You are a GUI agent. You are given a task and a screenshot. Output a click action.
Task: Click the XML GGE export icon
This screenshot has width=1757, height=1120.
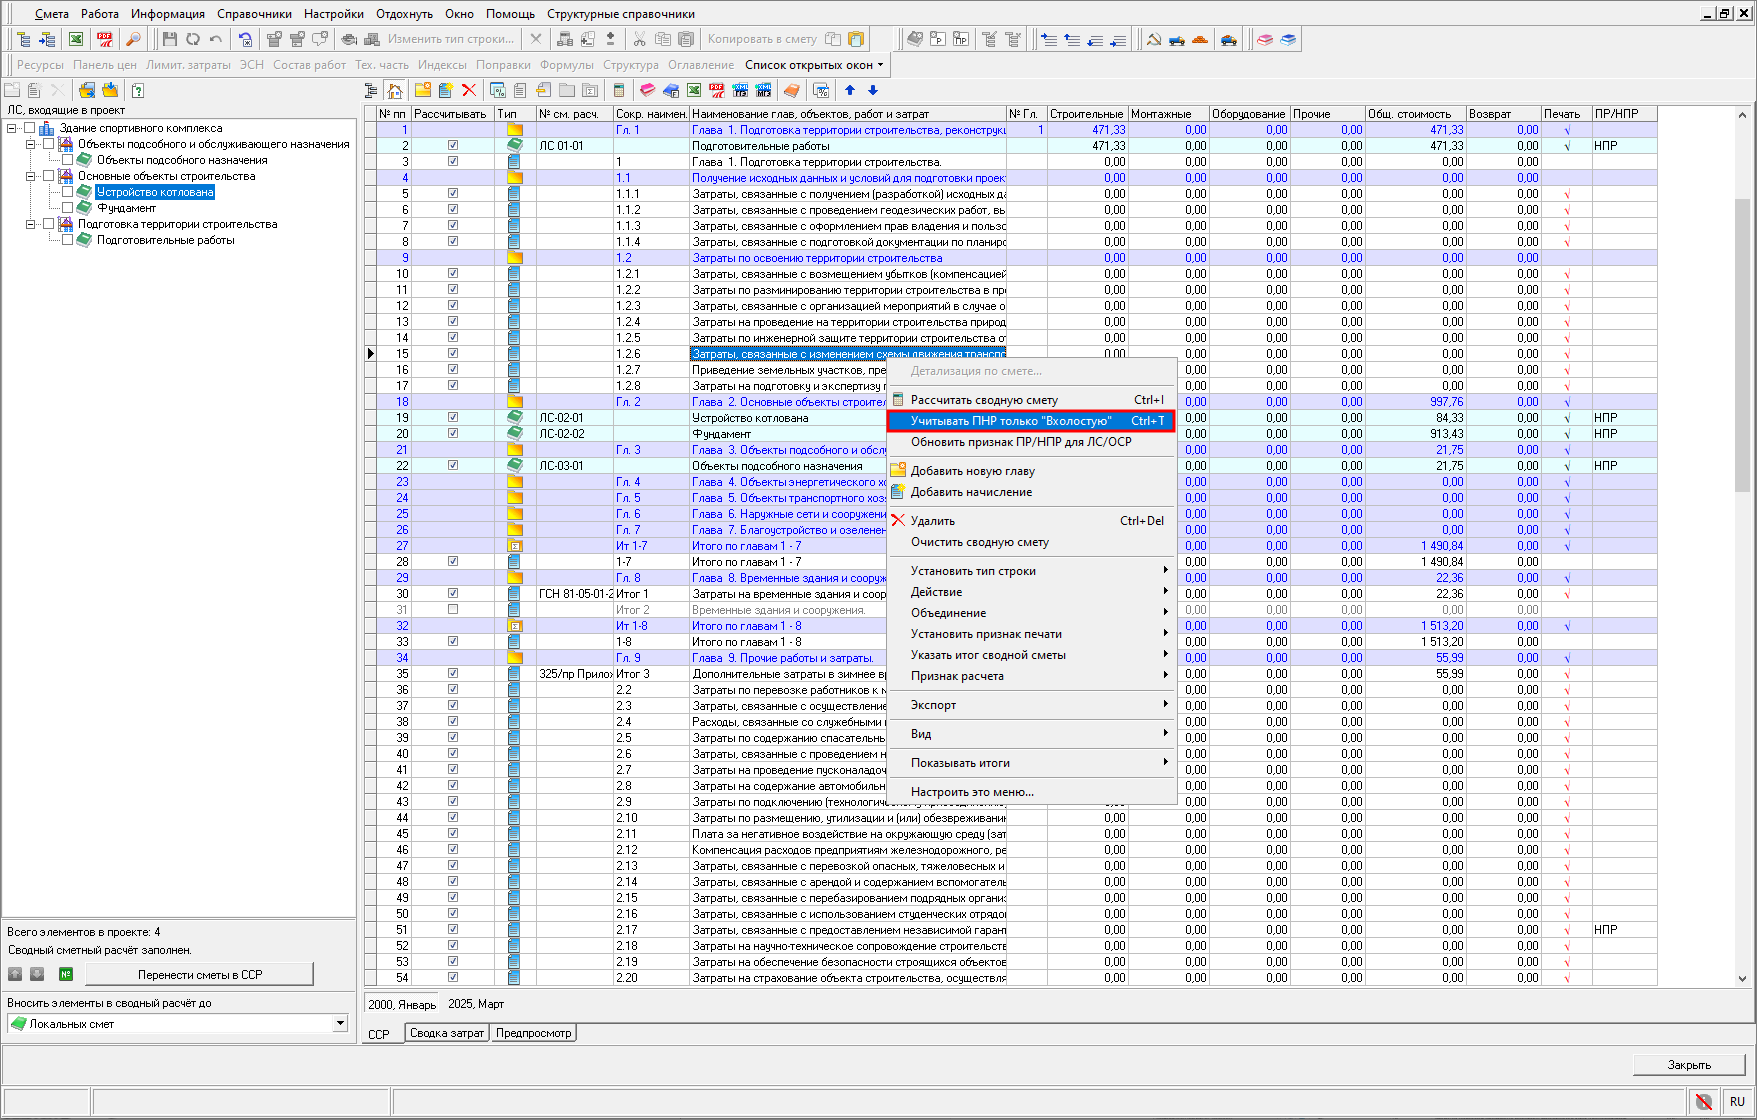pyautogui.click(x=740, y=90)
